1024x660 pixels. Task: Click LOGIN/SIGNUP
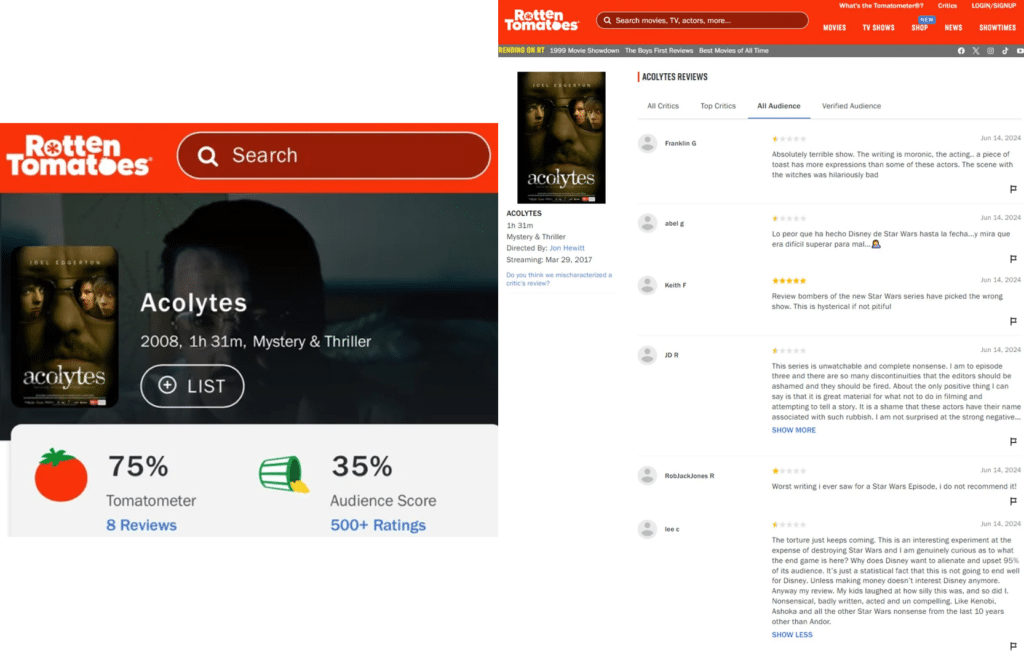pyautogui.click(x=993, y=5)
